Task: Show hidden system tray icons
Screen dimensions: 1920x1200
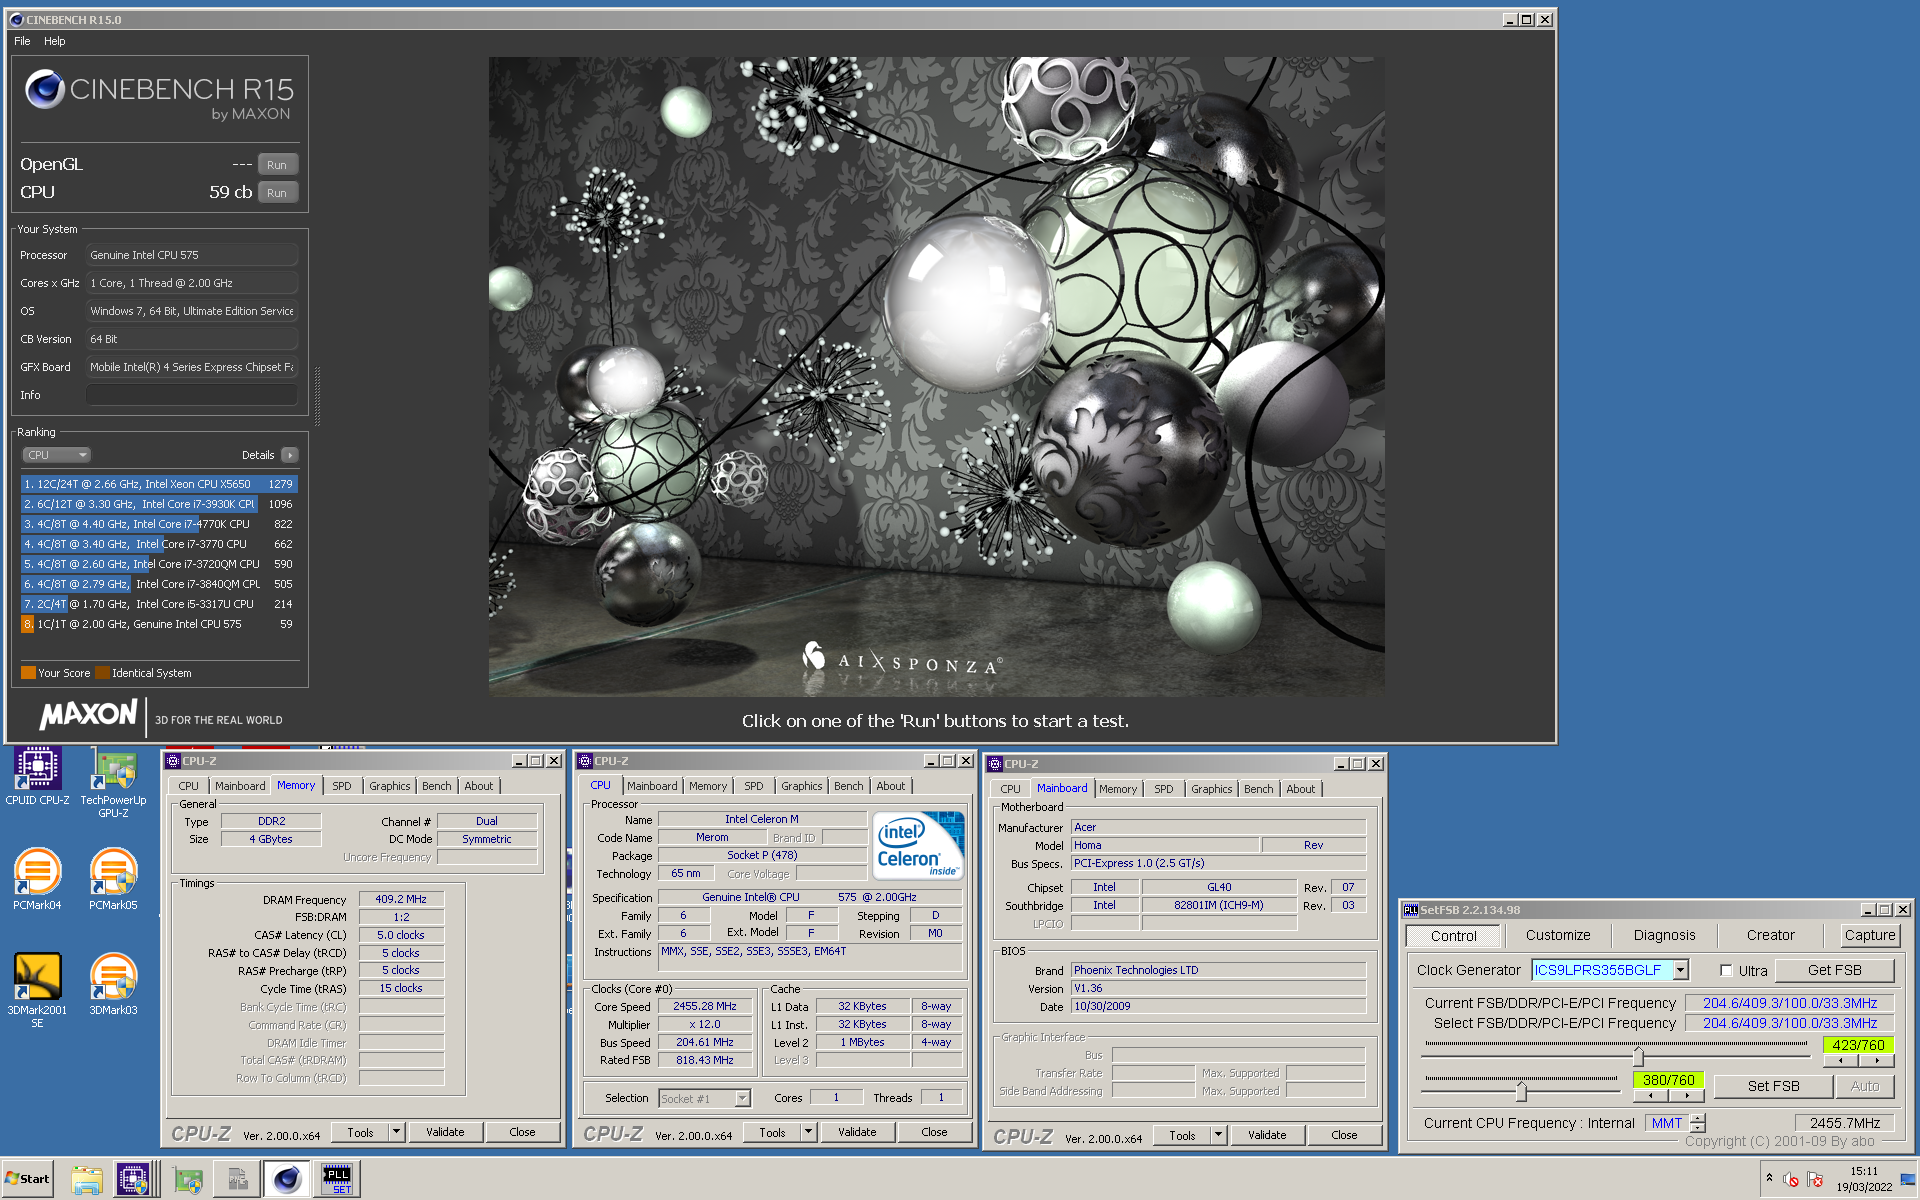Action: (x=1769, y=1178)
